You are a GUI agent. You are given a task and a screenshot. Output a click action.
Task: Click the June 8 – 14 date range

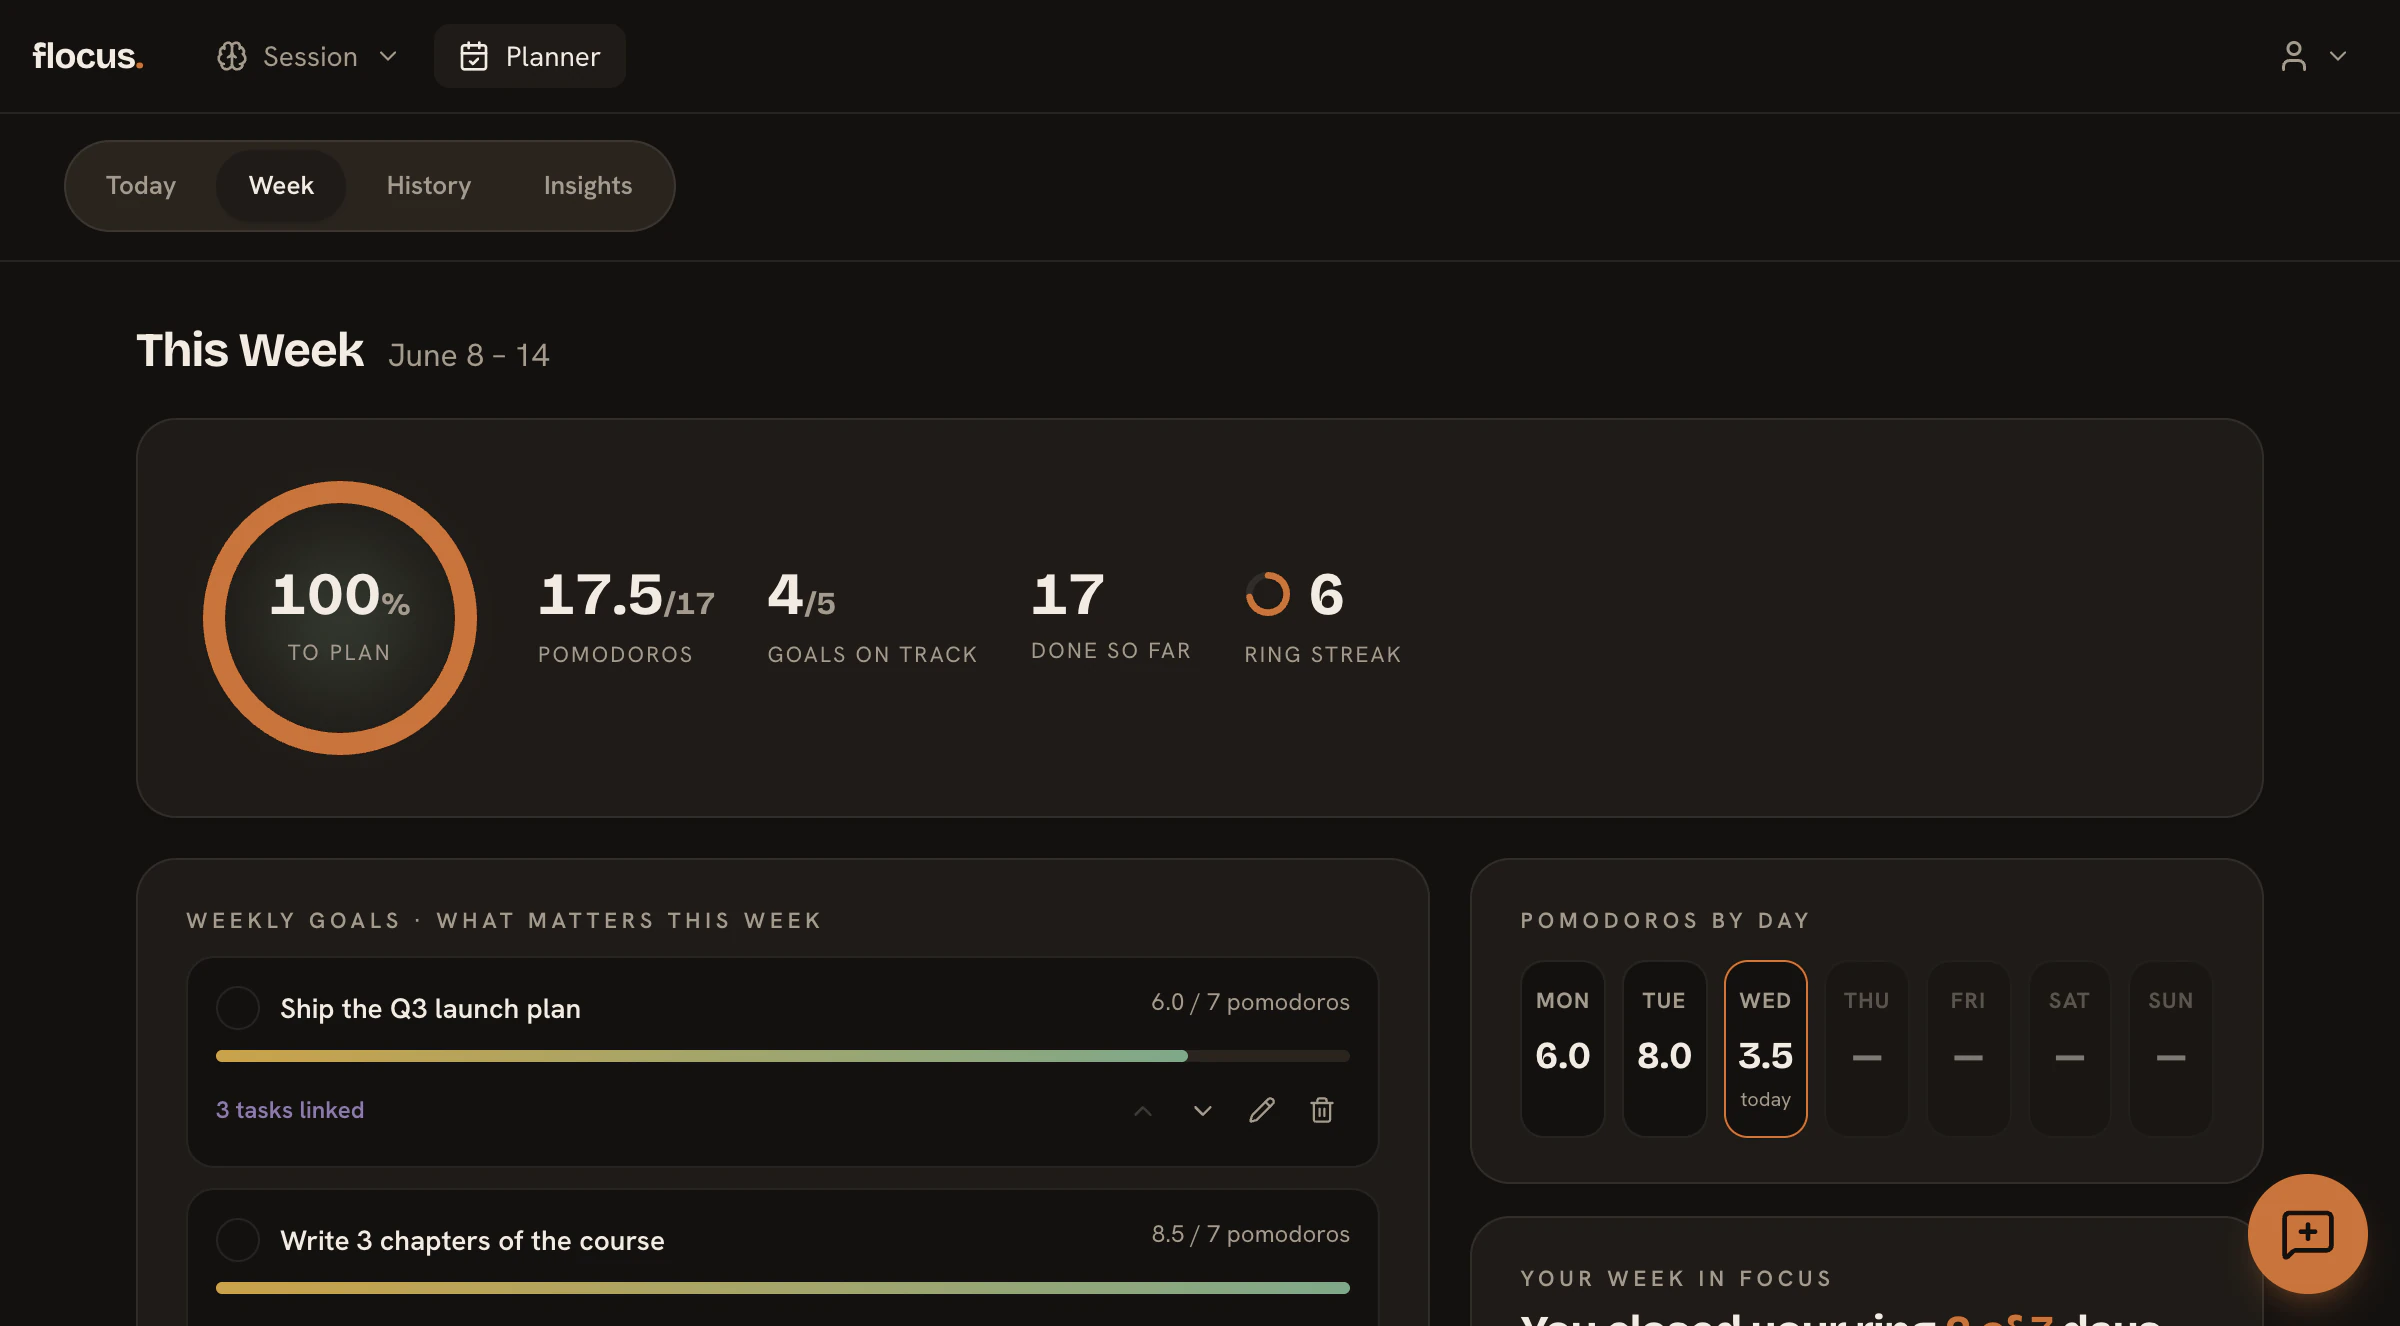pos(469,355)
